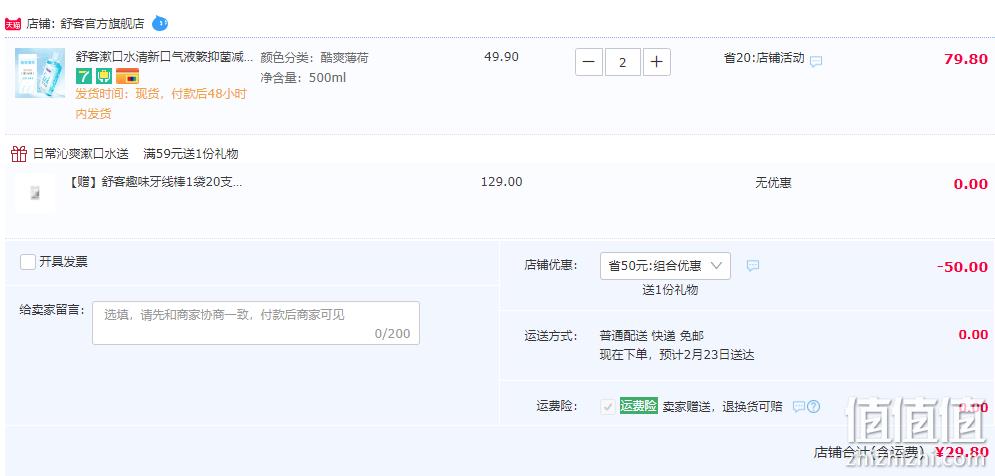Click the 发货时间 shipping time notice
Viewport: 995px width, 476px height.
pyautogui.click(x=161, y=104)
